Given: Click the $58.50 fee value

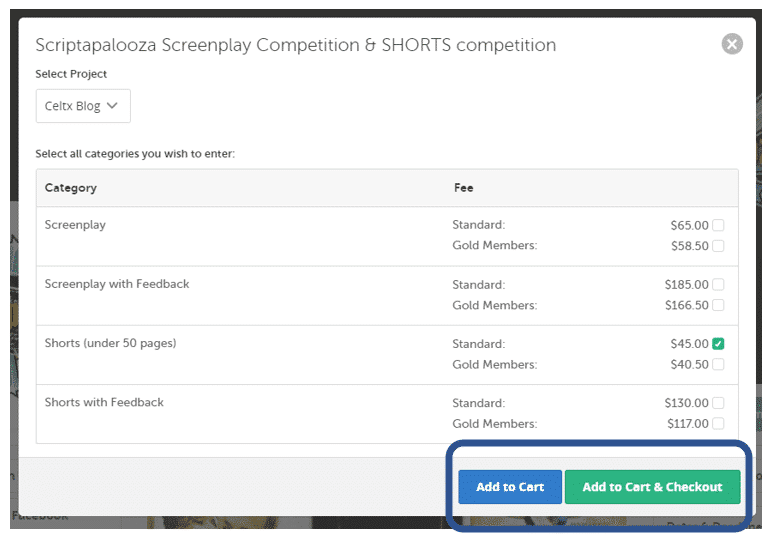Looking at the screenshot, I should pyautogui.click(x=689, y=246).
